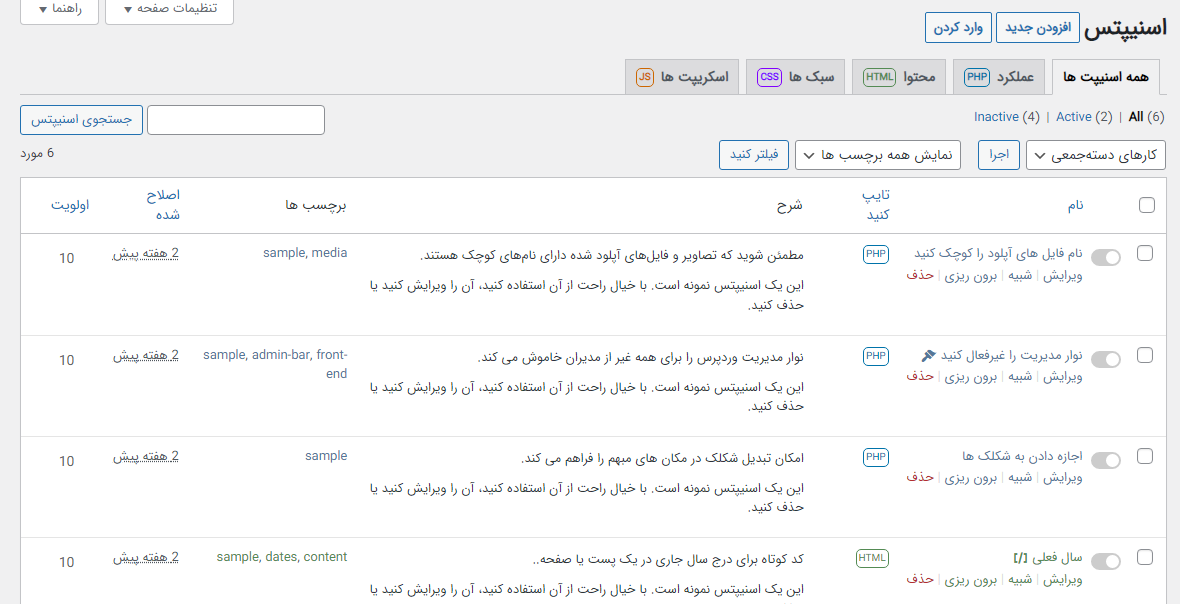
Task: Click the media tag link
Action: [x=330, y=253]
